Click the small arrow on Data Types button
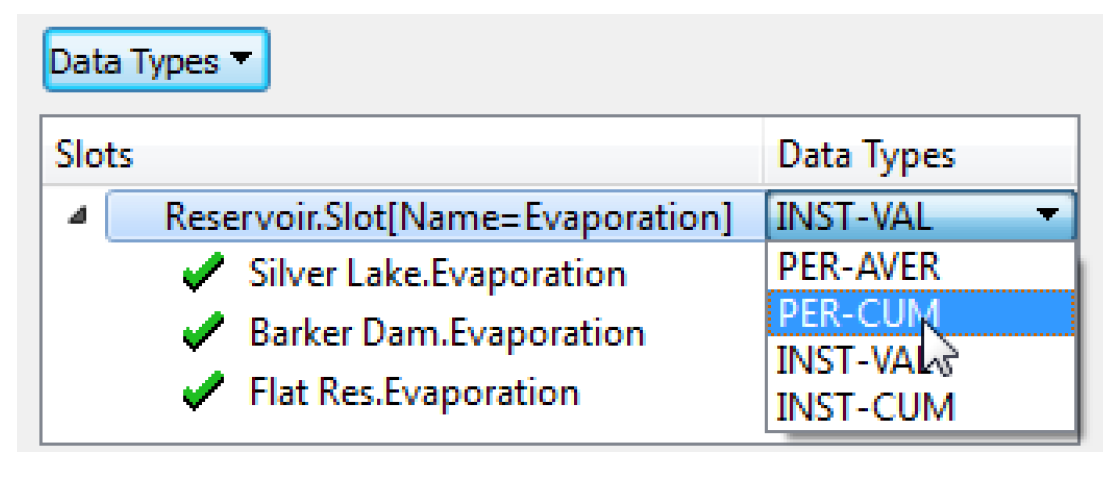Viewport: 1109px width, 486px height. (x=240, y=61)
